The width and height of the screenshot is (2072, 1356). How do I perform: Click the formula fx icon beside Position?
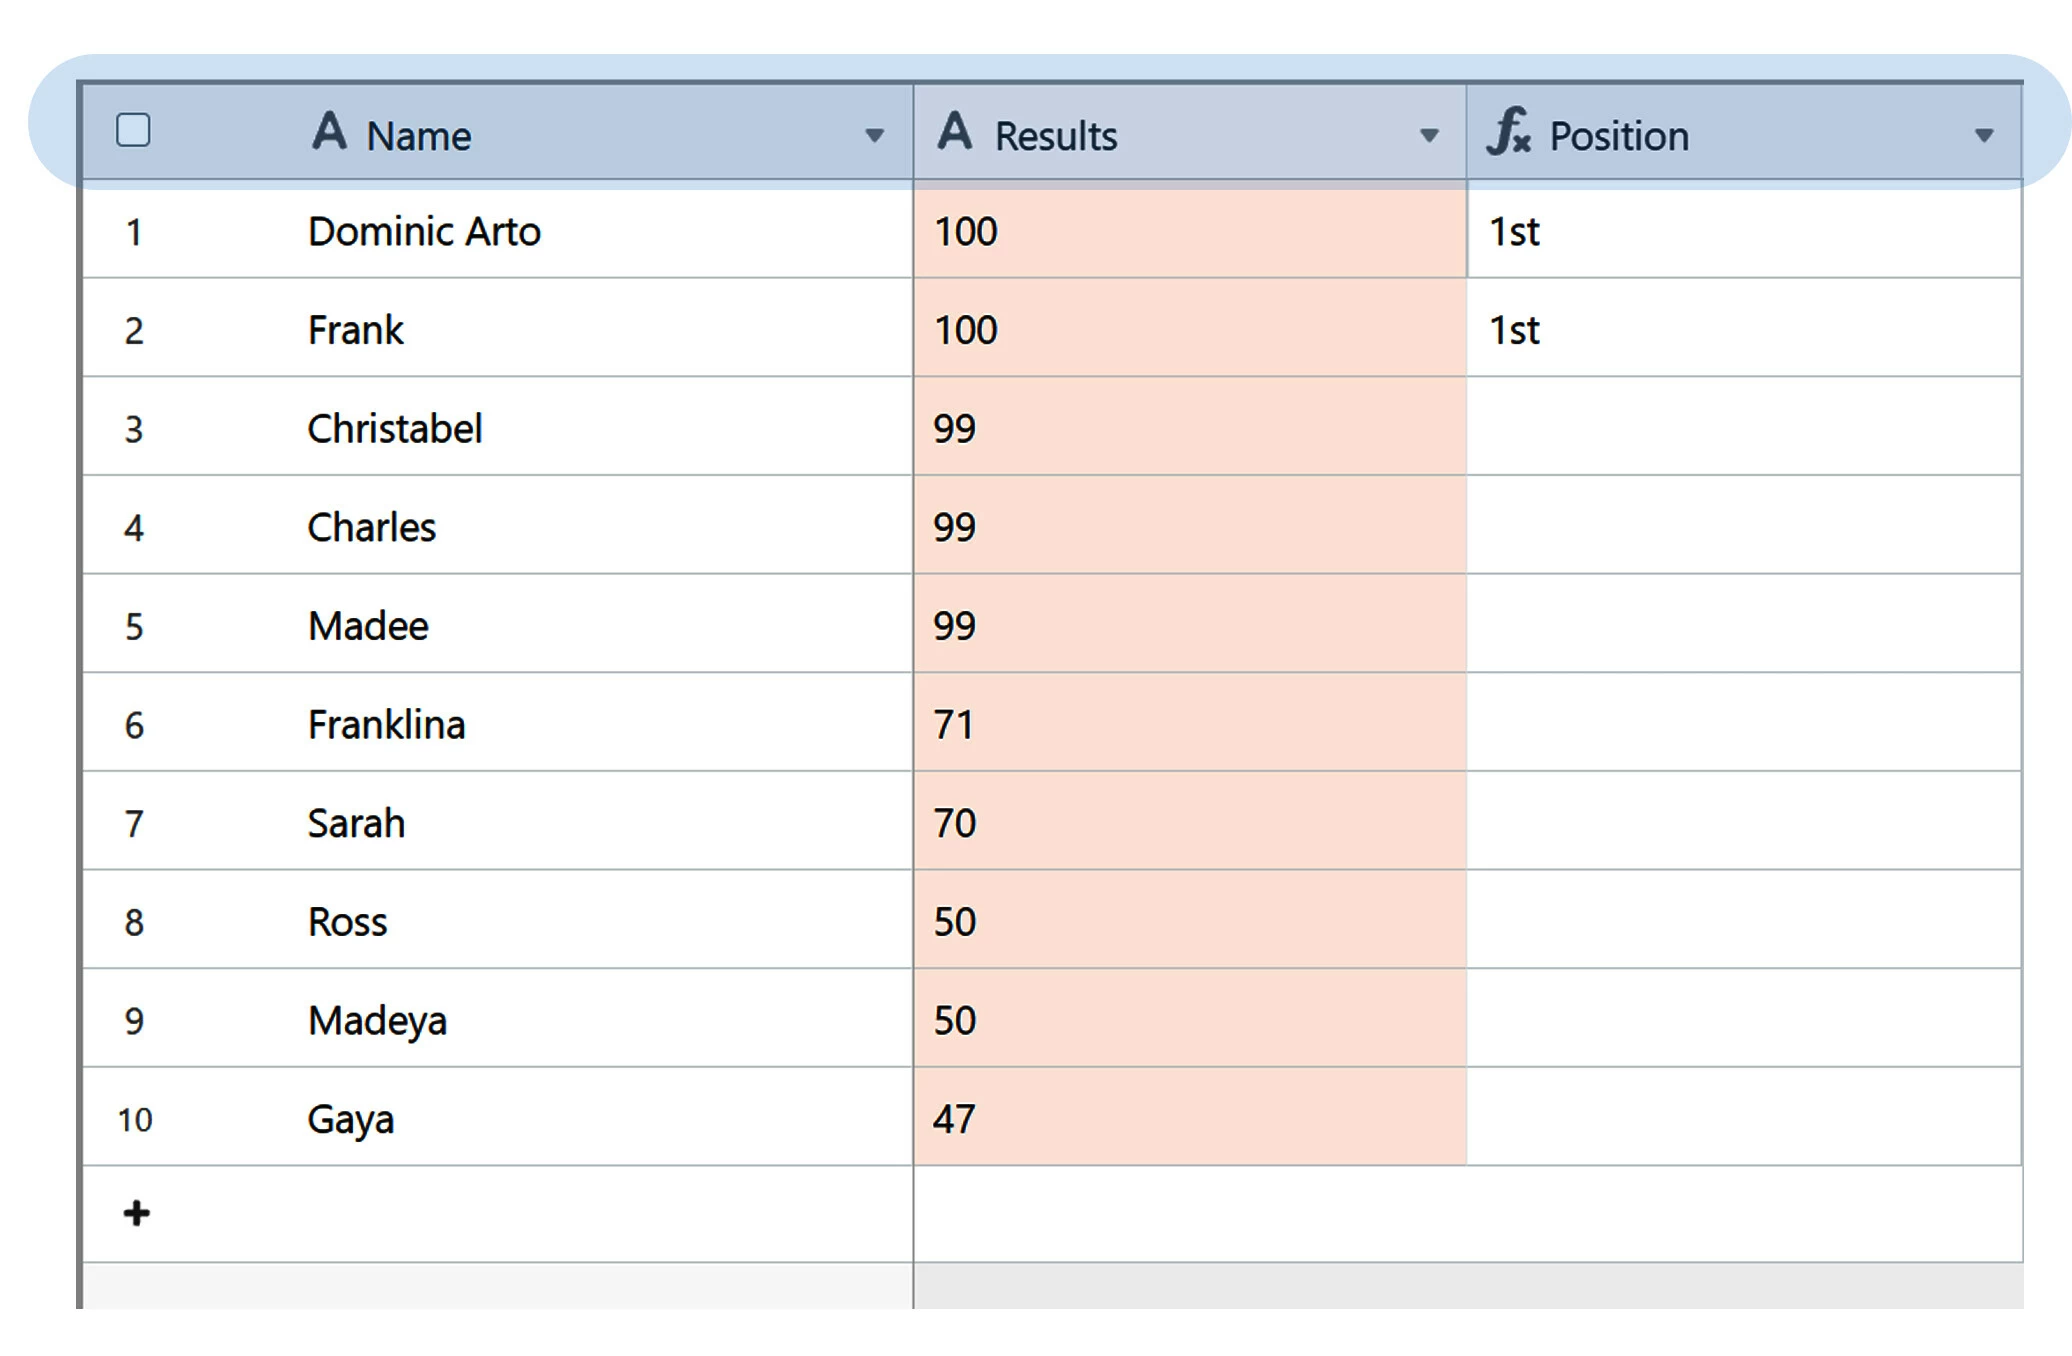[1508, 131]
